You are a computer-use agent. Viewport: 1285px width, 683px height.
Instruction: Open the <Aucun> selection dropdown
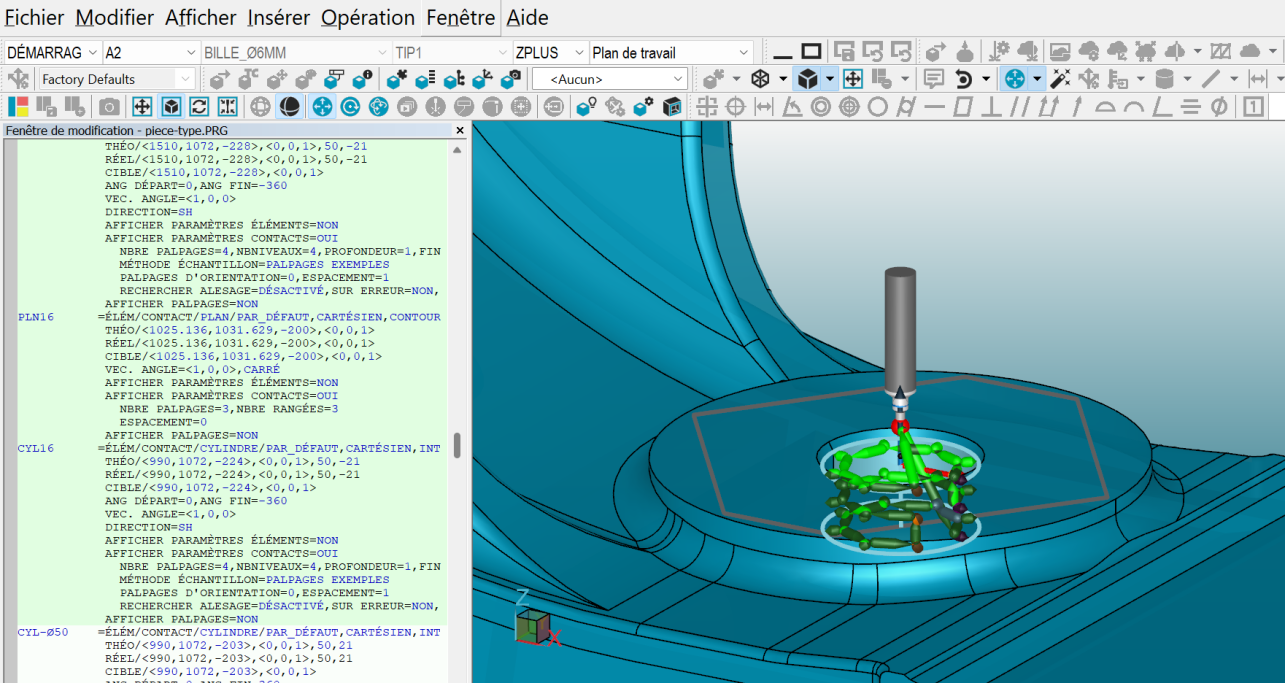[x=610, y=78]
